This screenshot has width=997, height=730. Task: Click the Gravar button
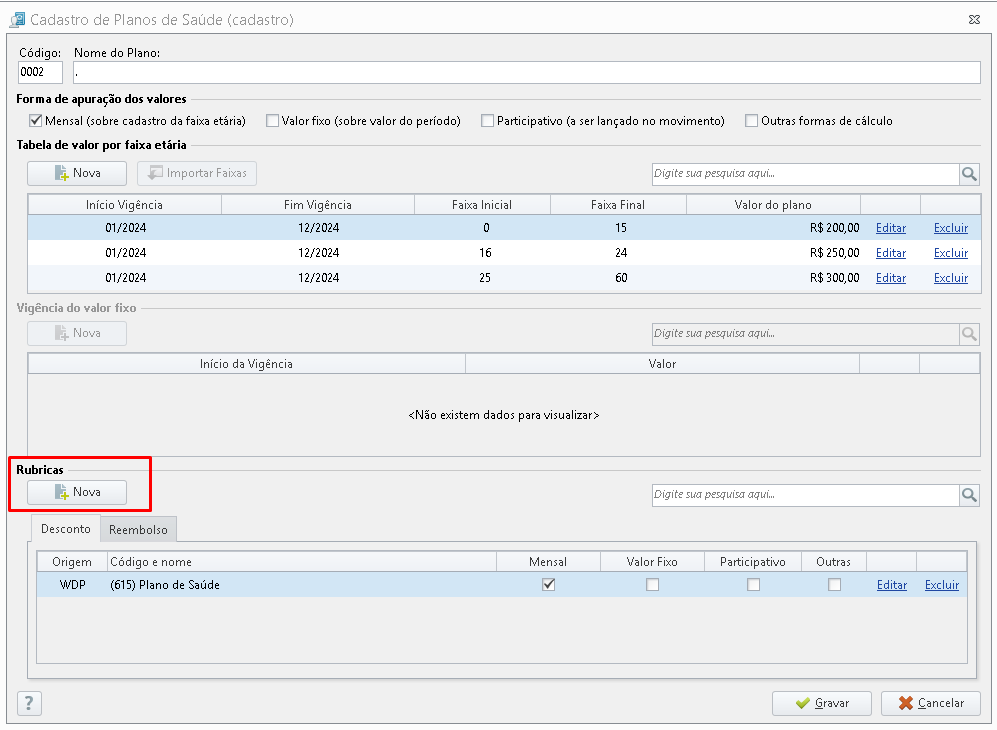[x=822, y=703]
